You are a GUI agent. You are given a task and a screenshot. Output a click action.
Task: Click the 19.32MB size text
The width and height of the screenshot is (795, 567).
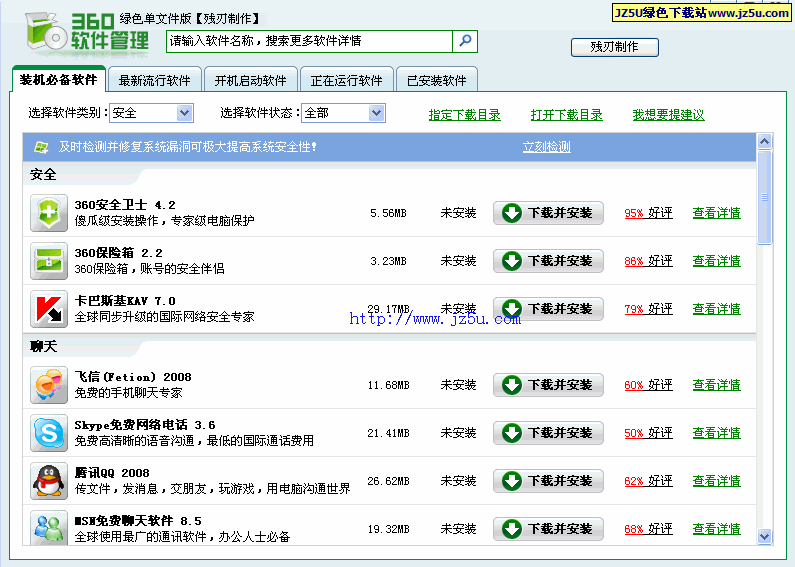388,529
